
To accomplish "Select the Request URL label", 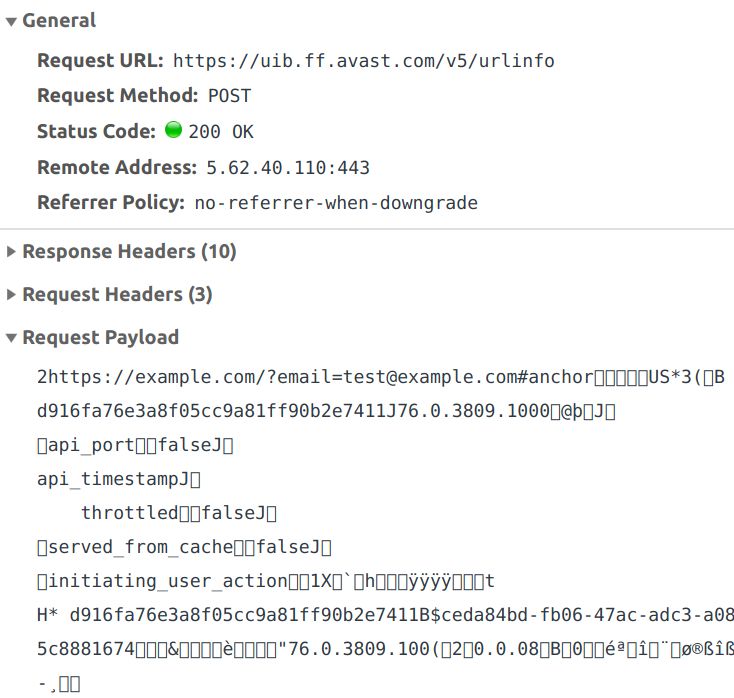I will tap(100, 61).
